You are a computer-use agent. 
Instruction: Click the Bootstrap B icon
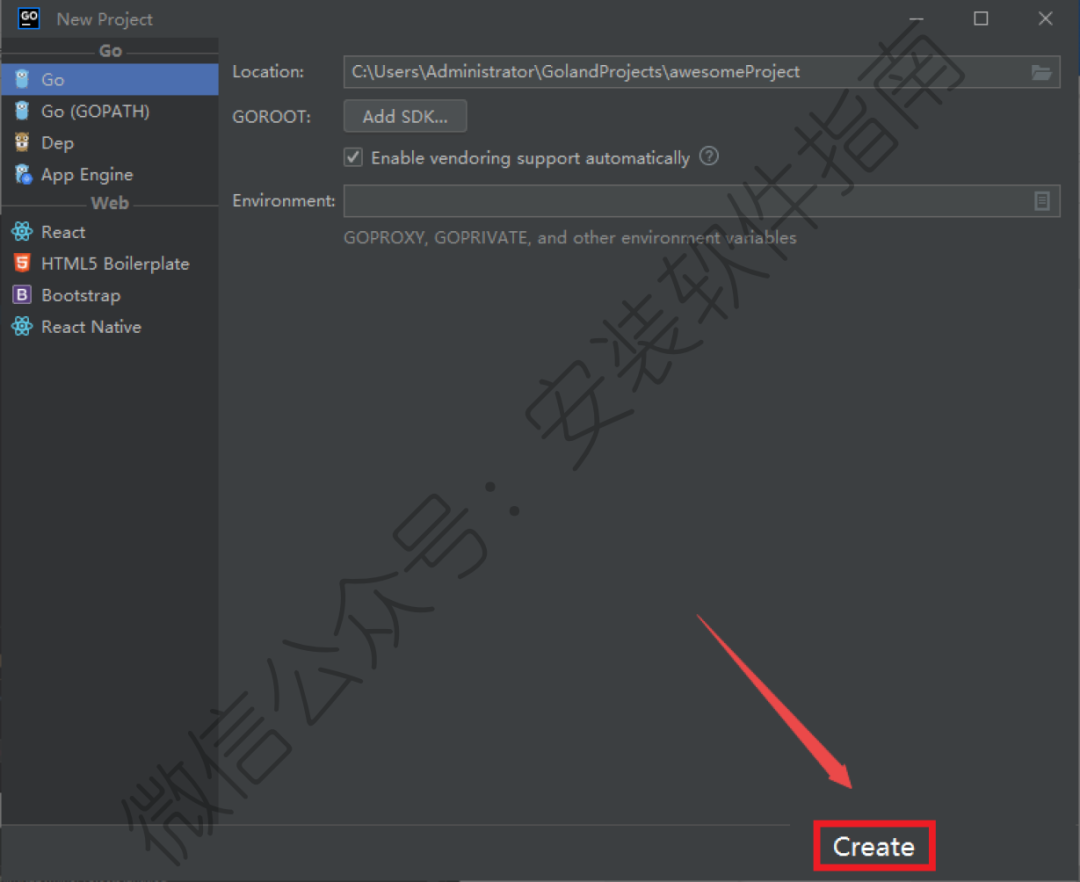pyautogui.click(x=22, y=295)
